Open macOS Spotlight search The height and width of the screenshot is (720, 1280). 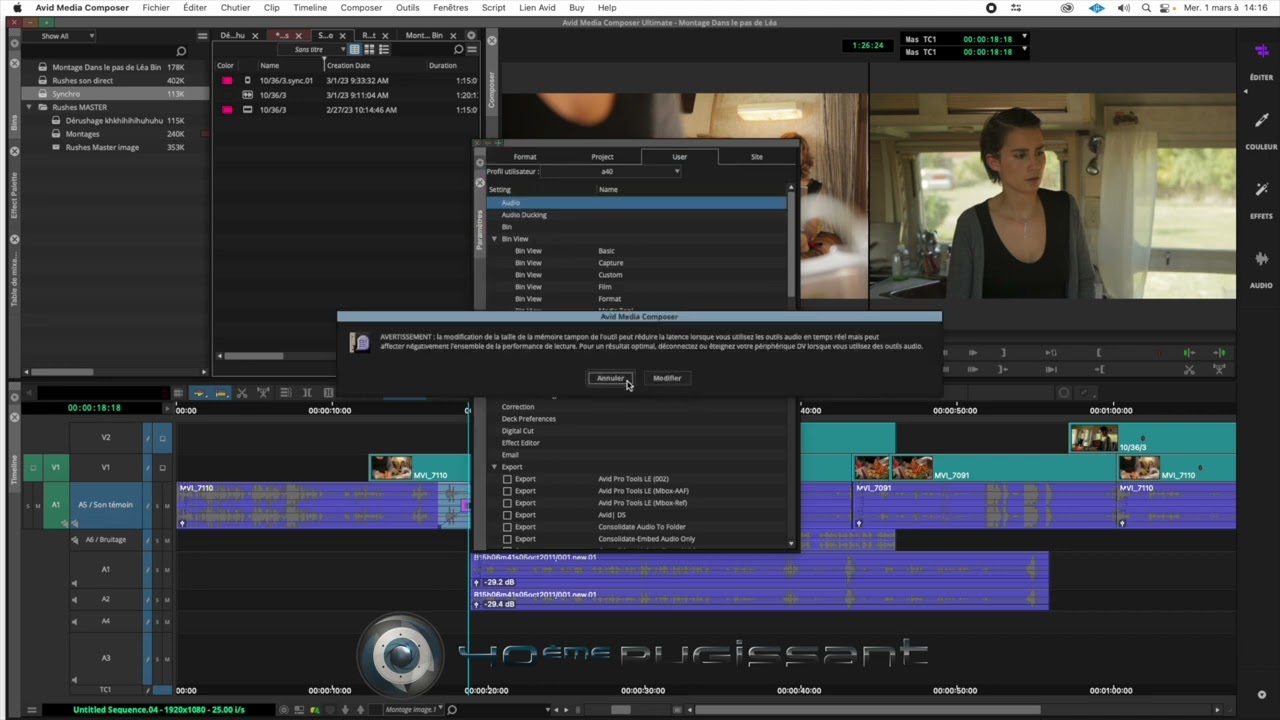[x=1146, y=7]
